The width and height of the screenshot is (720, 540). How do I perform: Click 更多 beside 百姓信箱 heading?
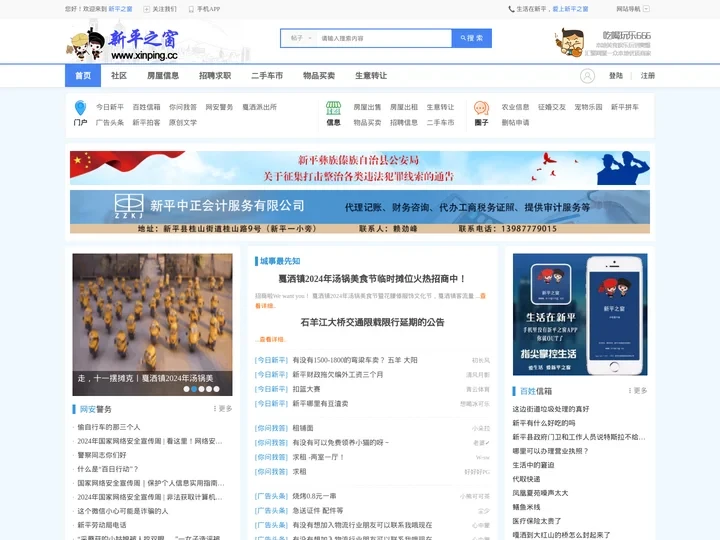click(x=638, y=391)
